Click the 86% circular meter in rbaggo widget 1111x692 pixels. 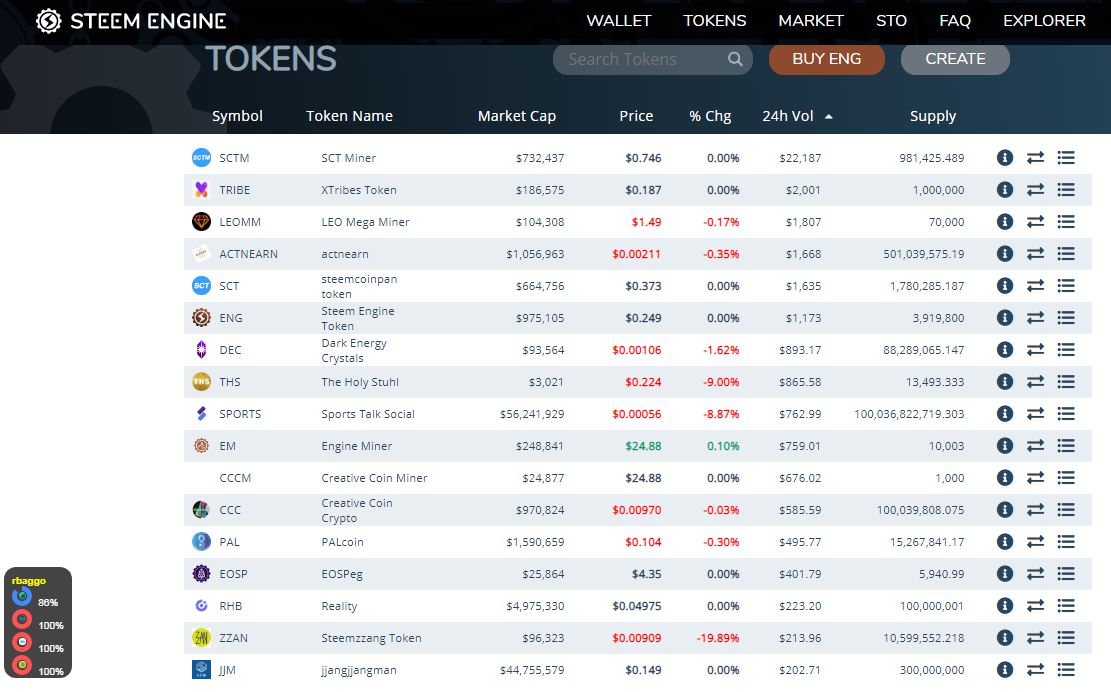22,597
